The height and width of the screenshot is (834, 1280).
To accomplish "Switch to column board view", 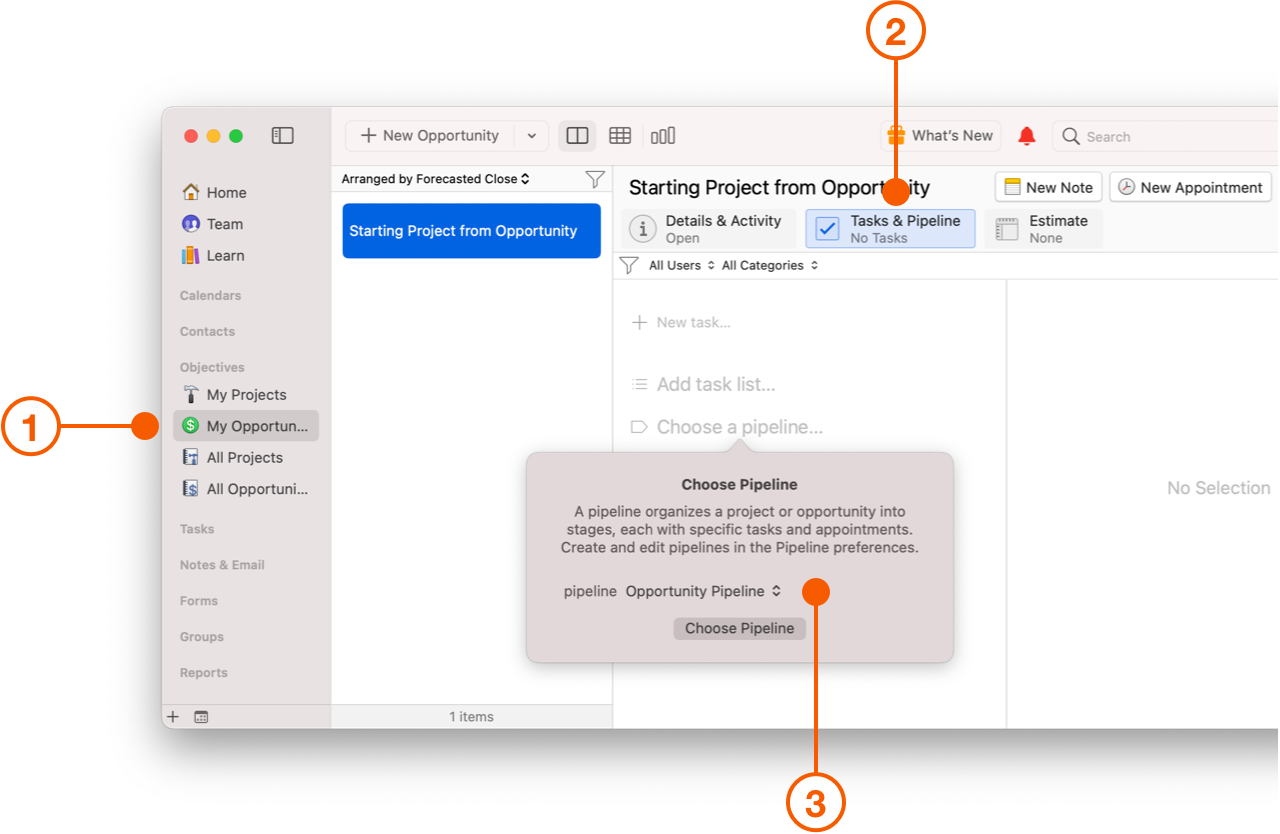I will click(x=663, y=136).
